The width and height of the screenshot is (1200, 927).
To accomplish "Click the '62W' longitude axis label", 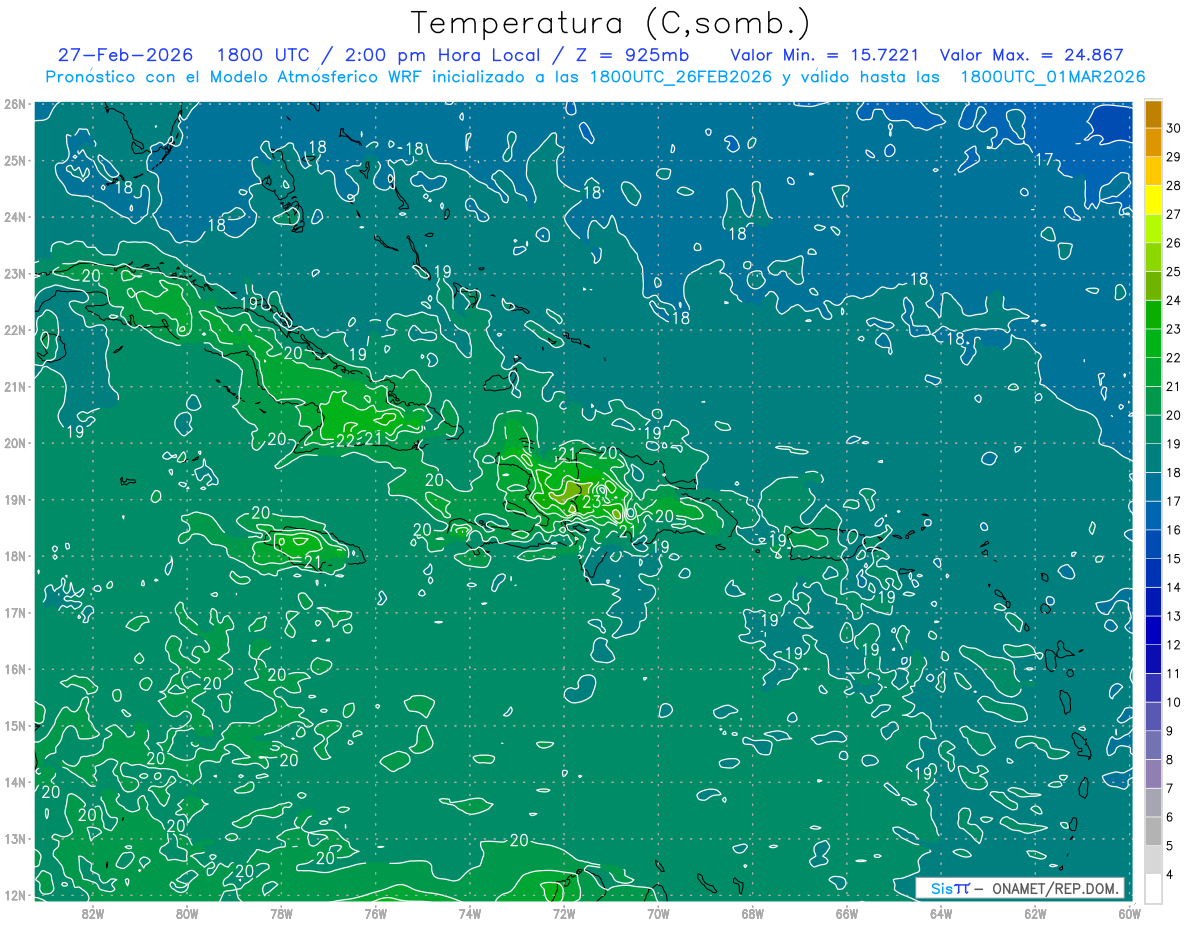I will coord(1035,914).
